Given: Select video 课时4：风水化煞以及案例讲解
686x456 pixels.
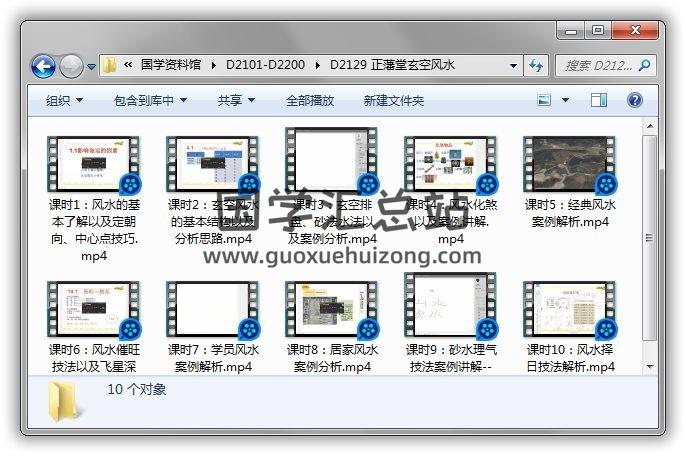Looking at the screenshot, I should coord(451,165).
